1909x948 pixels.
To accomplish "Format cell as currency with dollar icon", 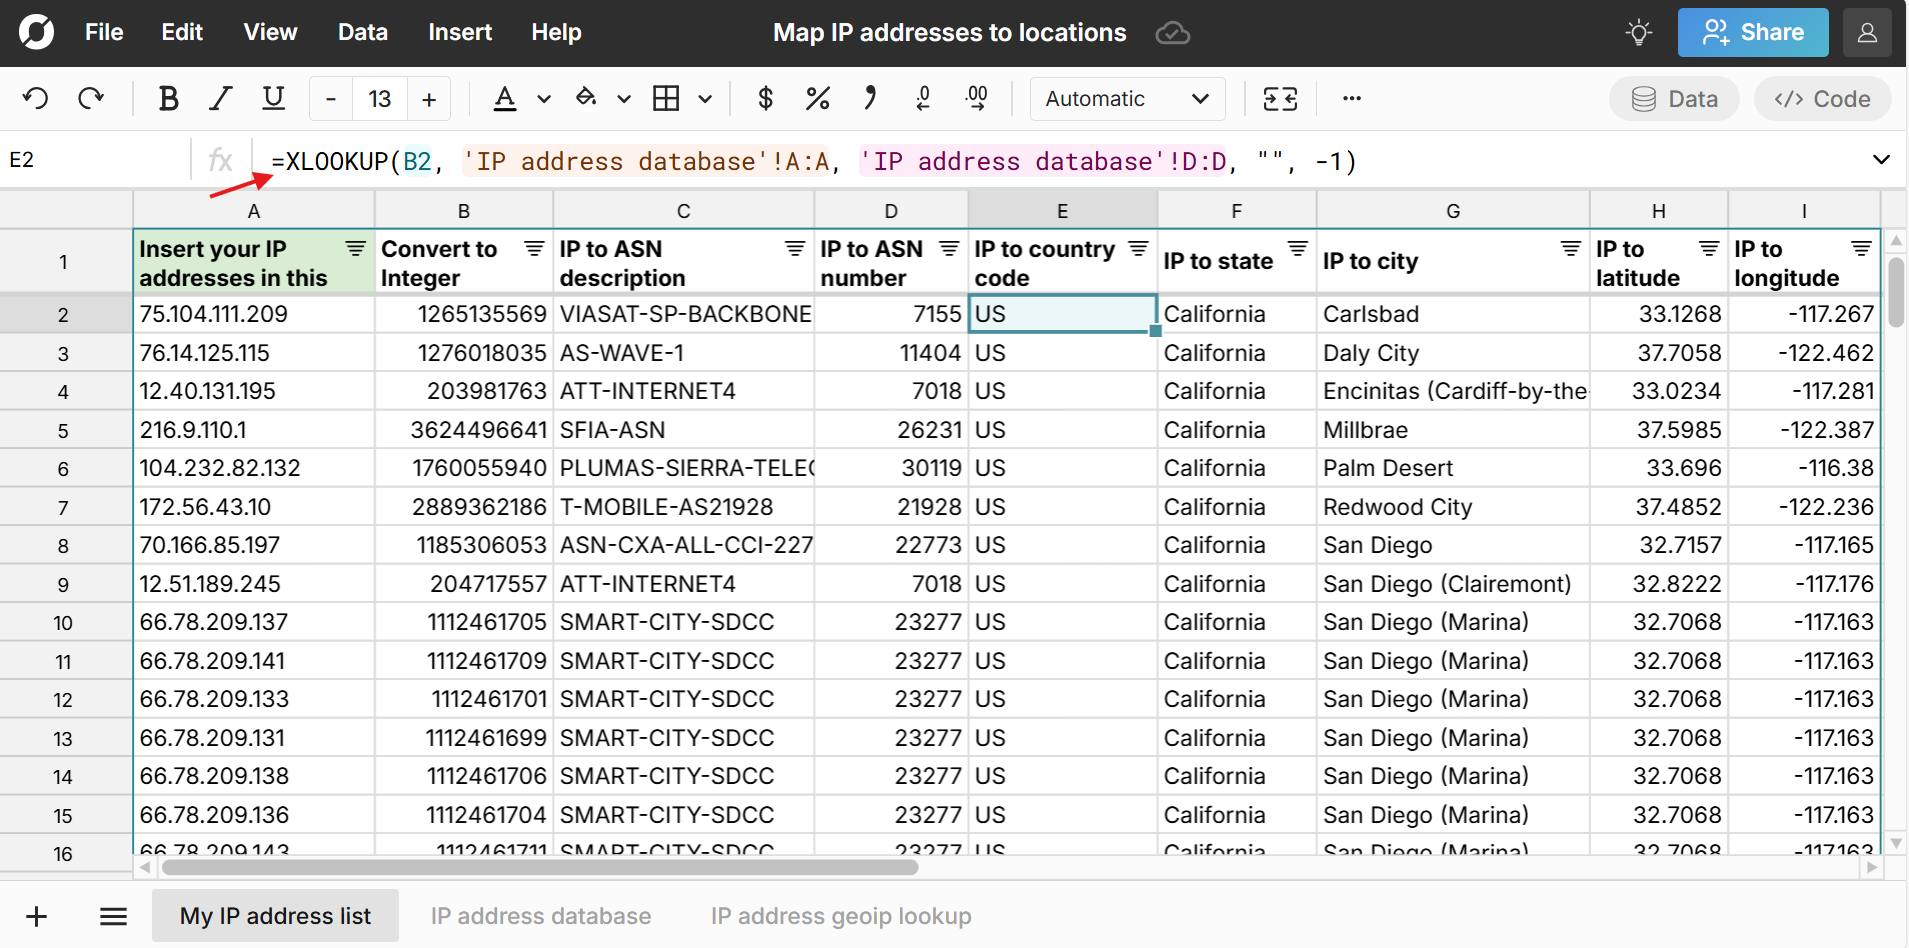I will tap(765, 98).
